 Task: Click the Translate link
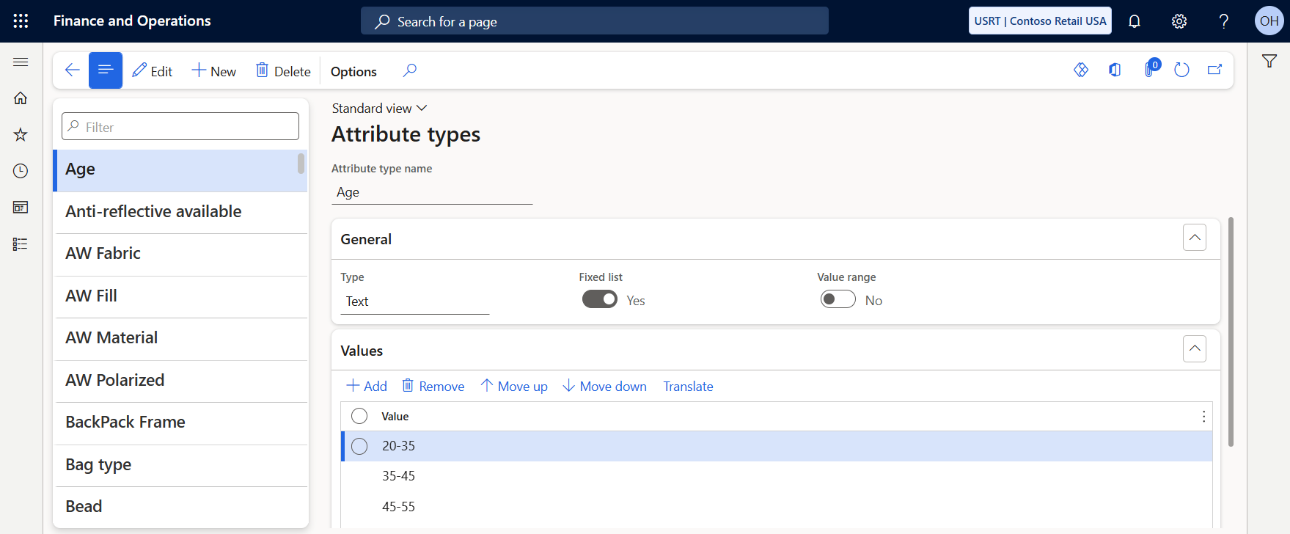688,386
